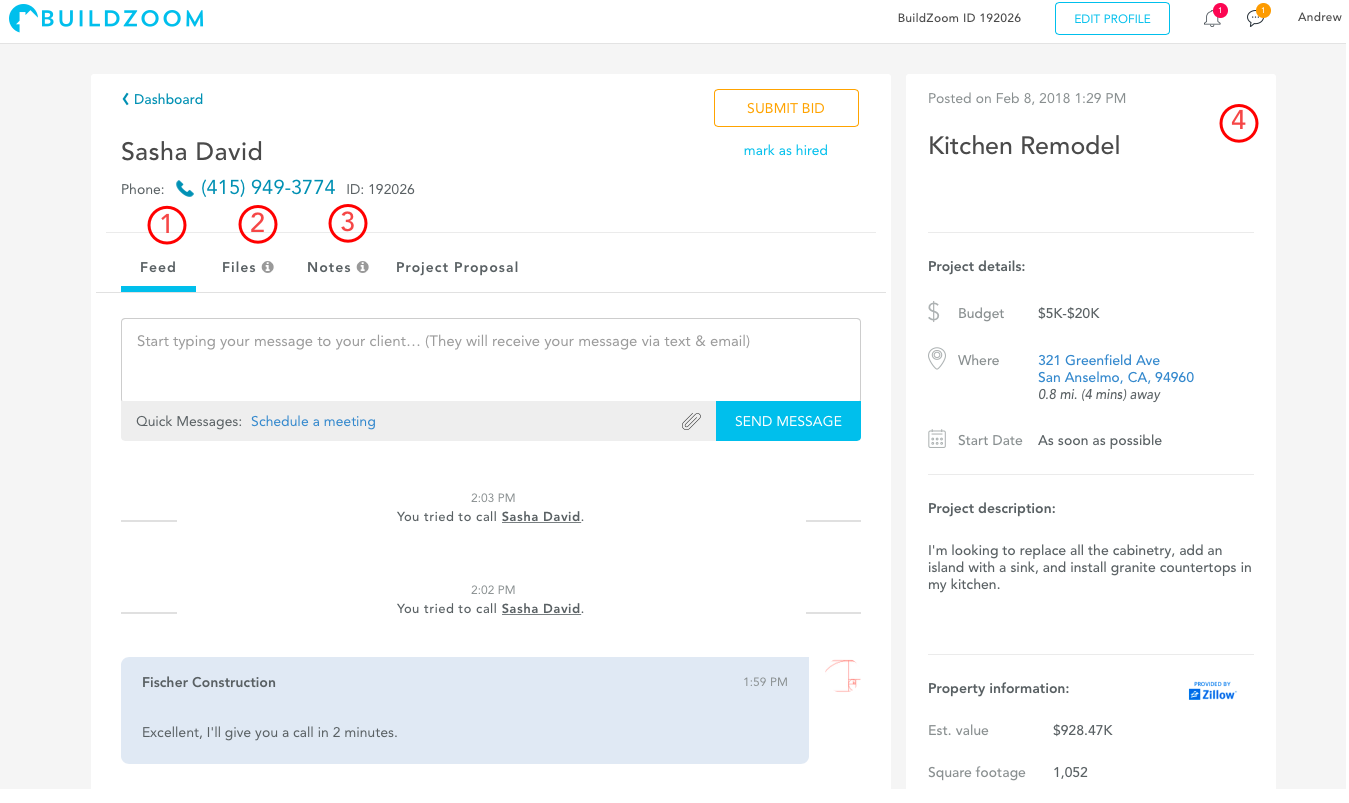Open the Notes tab
The width and height of the screenshot is (1349, 803).
(x=329, y=267)
